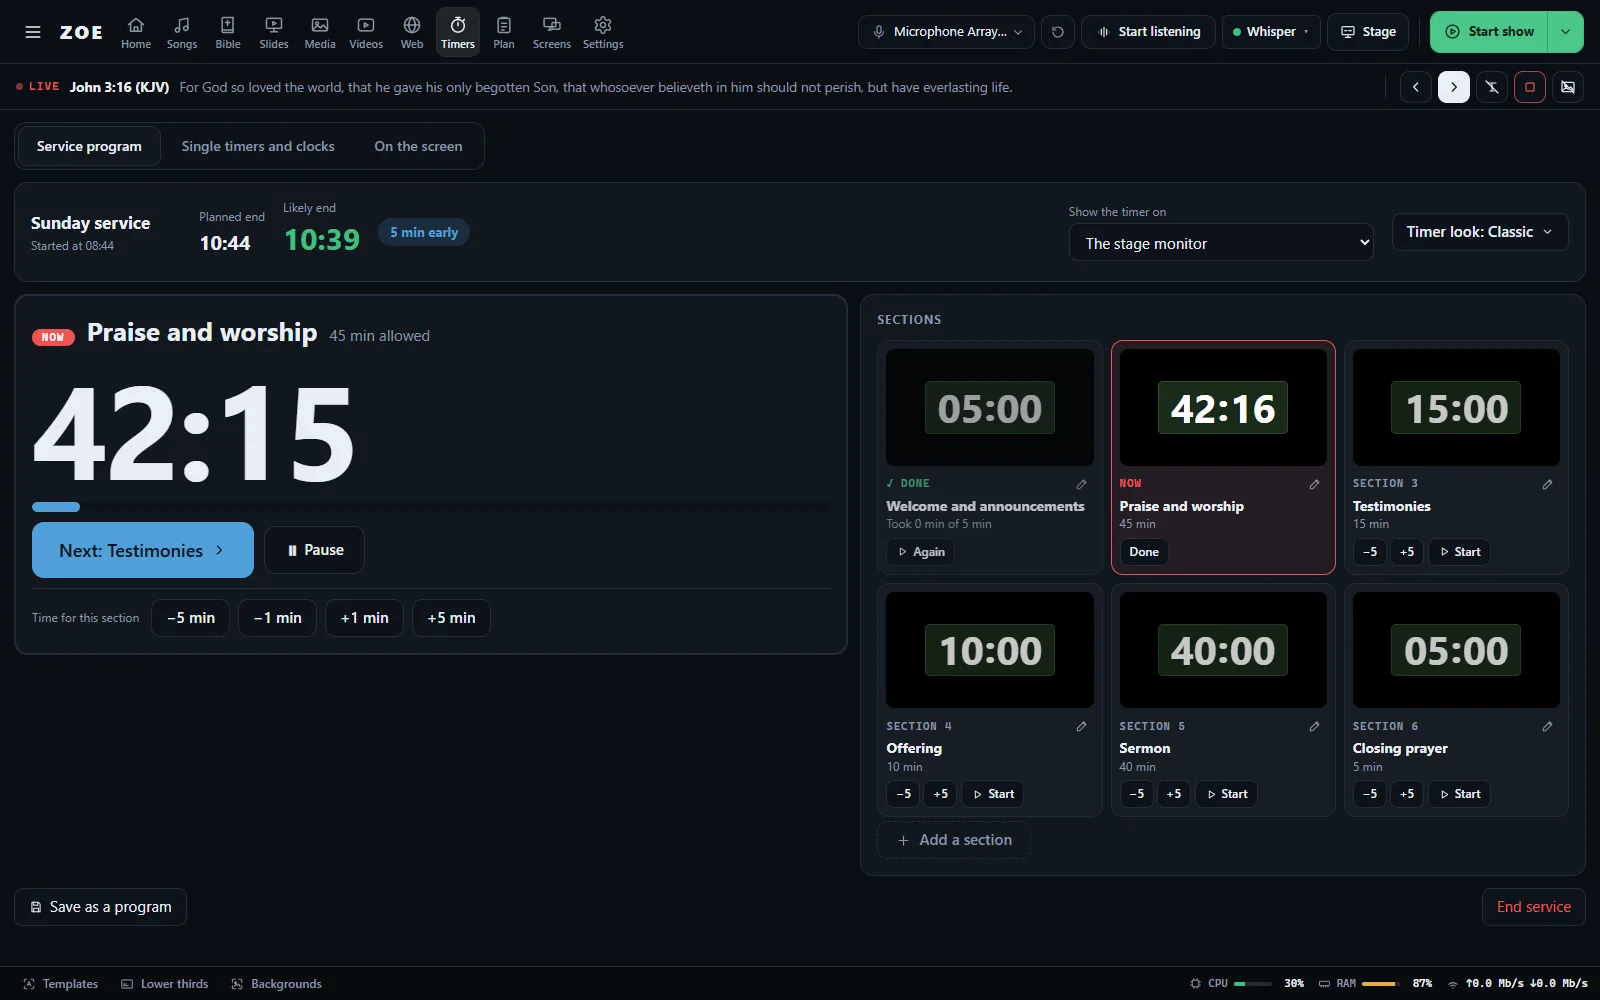Subtract 5 minutes from the Offering section

(x=904, y=794)
